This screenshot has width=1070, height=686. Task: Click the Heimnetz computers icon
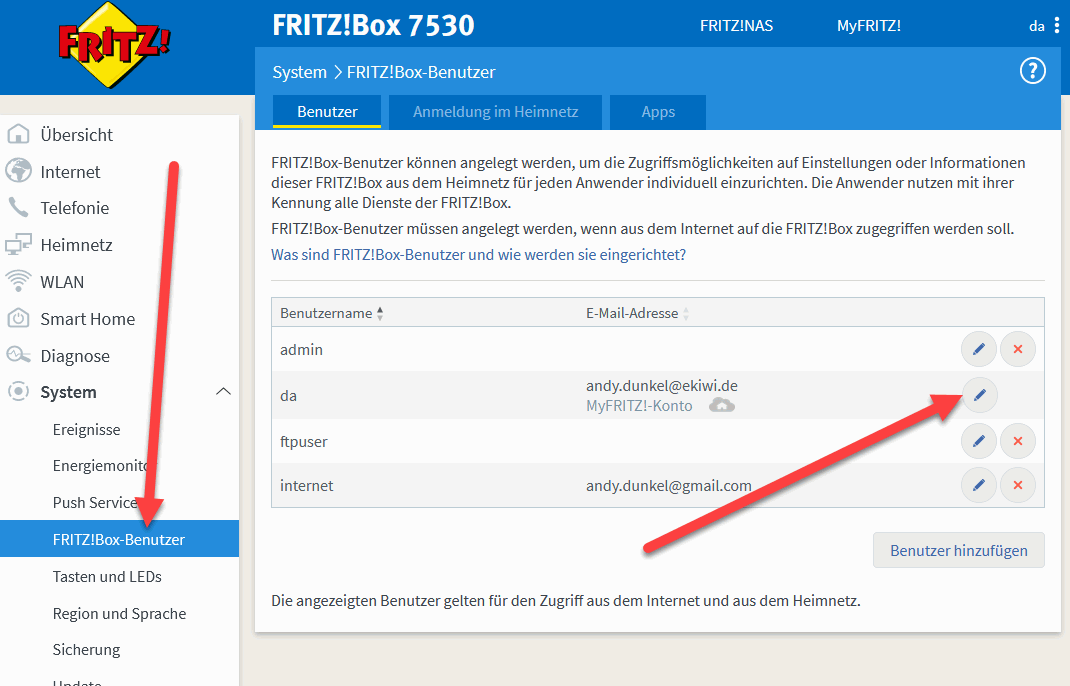[18, 244]
